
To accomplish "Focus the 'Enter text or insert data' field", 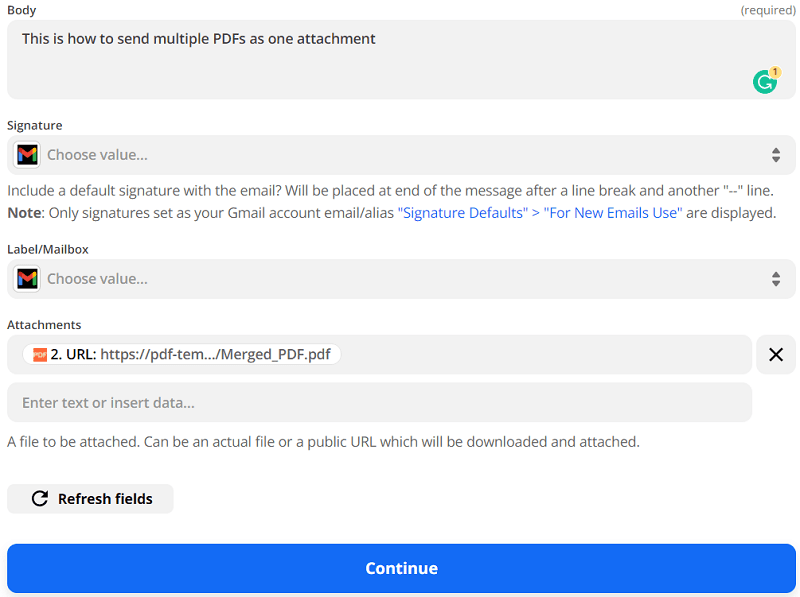I will (x=379, y=403).
